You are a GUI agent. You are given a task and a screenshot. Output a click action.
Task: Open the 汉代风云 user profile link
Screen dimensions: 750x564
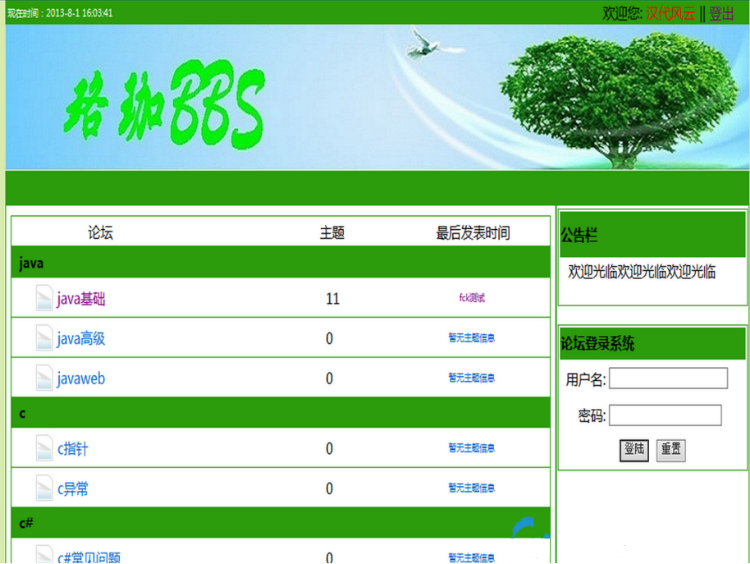tap(671, 13)
